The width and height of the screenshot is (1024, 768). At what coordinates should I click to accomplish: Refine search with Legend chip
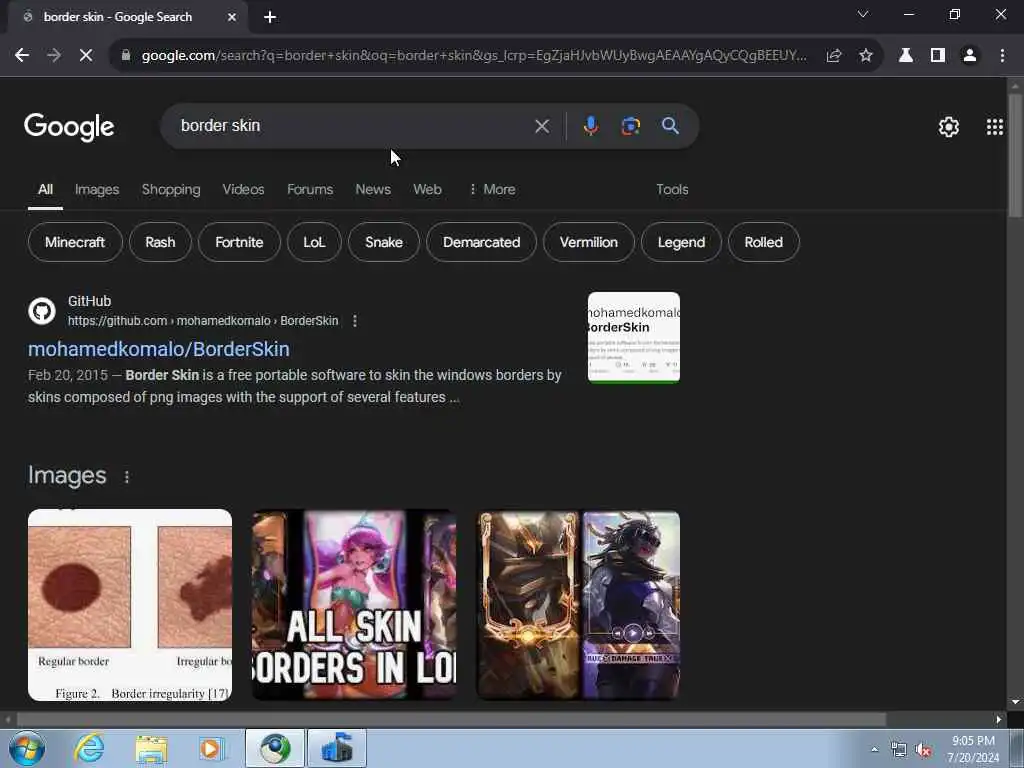pyautogui.click(x=681, y=242)
